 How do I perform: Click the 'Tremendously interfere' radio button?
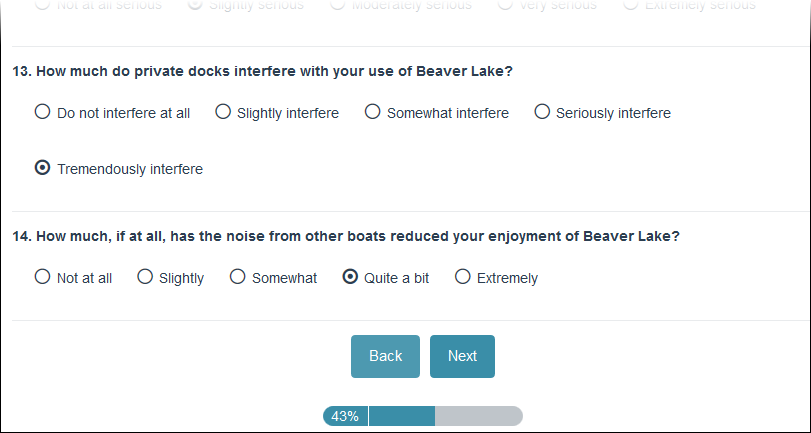[x=43, y=168]
